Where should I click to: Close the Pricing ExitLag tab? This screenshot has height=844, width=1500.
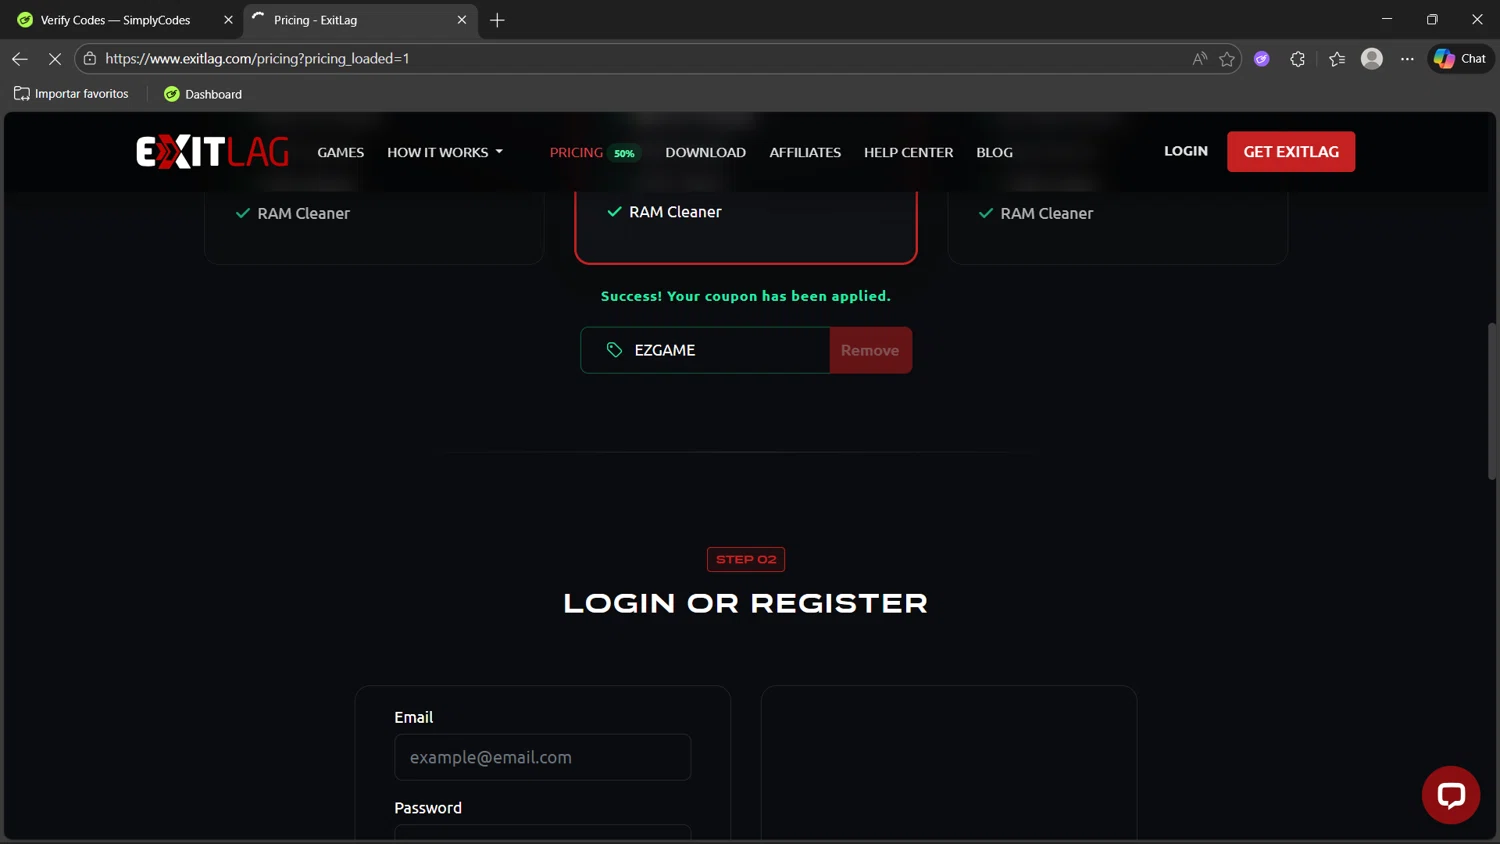462,20
